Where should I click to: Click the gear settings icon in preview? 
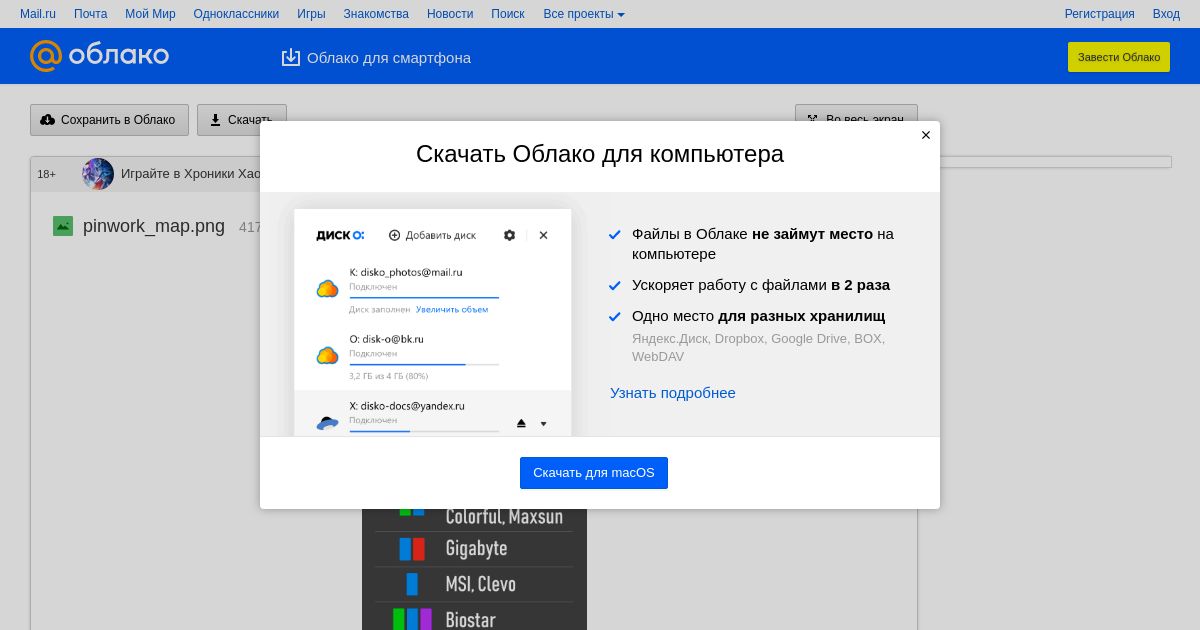point(510,235)
